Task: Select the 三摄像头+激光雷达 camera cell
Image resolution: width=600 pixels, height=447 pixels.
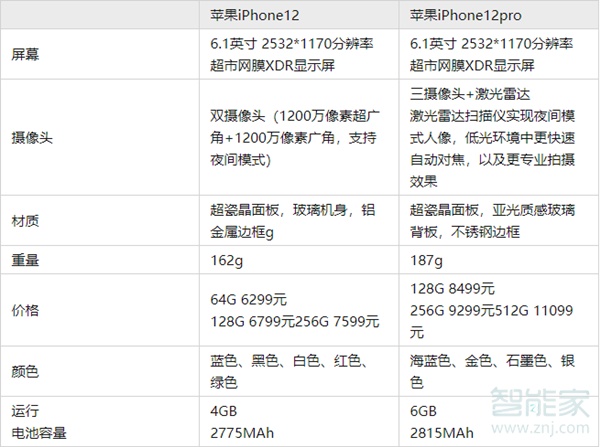Action: click(499, 138)
